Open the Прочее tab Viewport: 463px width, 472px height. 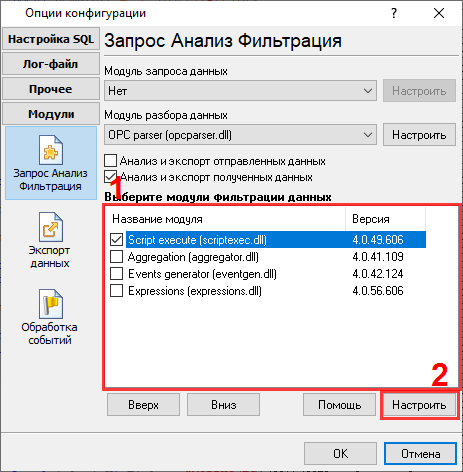point(51,89)
